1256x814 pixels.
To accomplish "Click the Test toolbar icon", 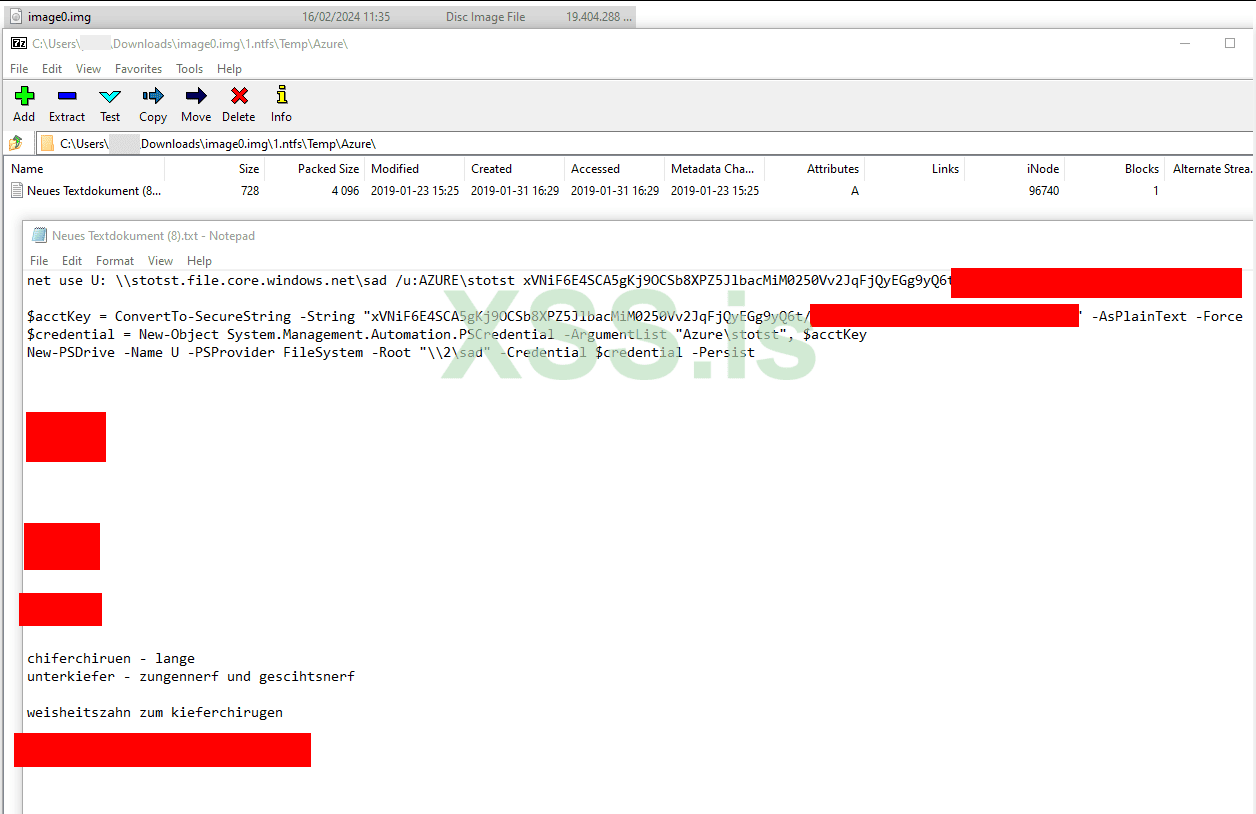I will pos(110,96).
